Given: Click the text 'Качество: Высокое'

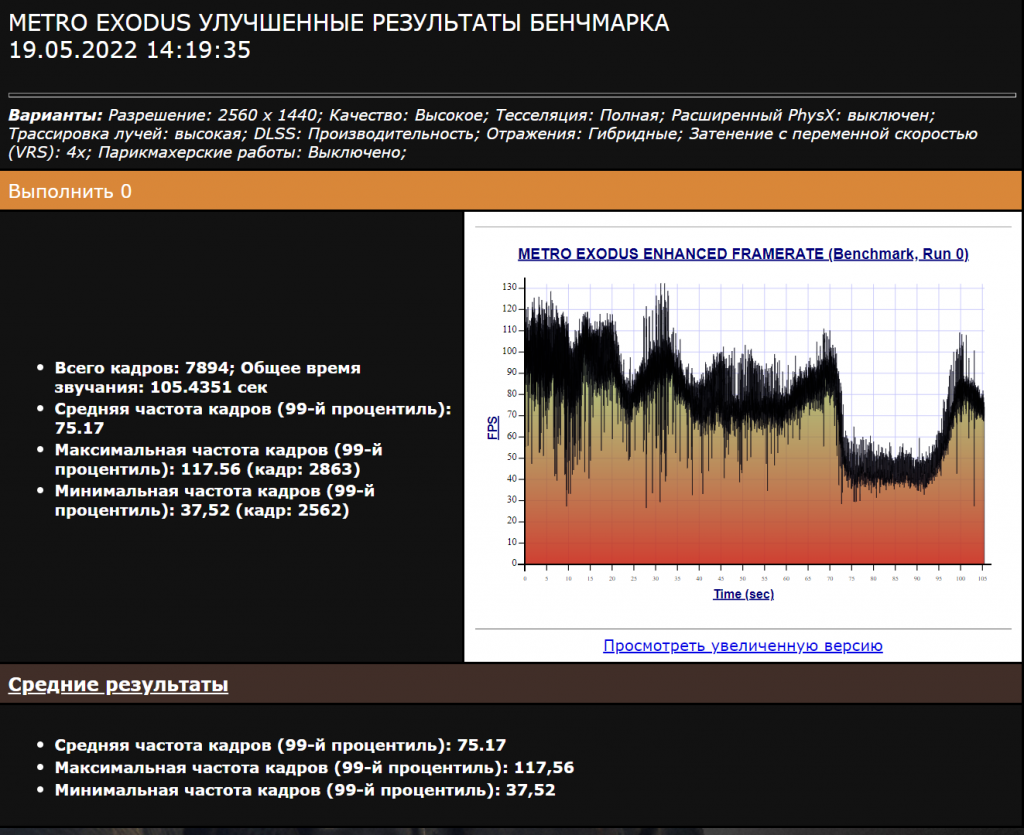Looking at the screenshot, I should (408, 116).
